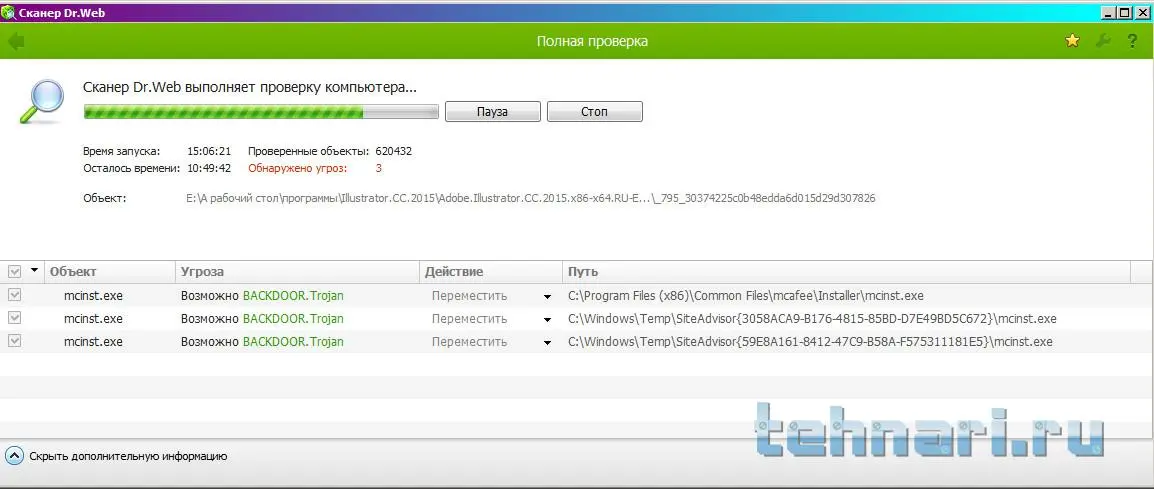Minimize the Dr.Web scanner window
The image size is (1154, 489).
(1109, 13)
